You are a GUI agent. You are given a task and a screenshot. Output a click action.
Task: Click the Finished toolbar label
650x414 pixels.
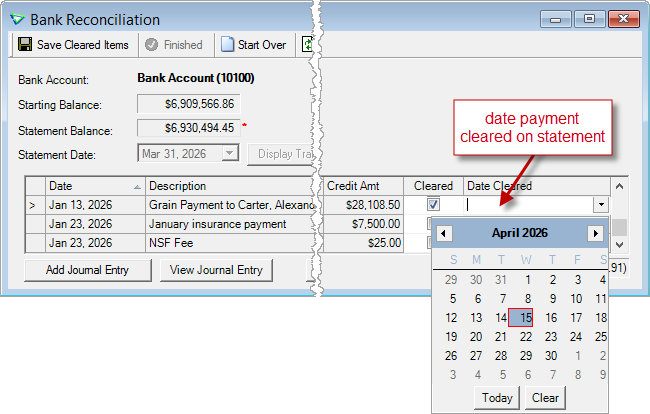[x=183, y=45]
